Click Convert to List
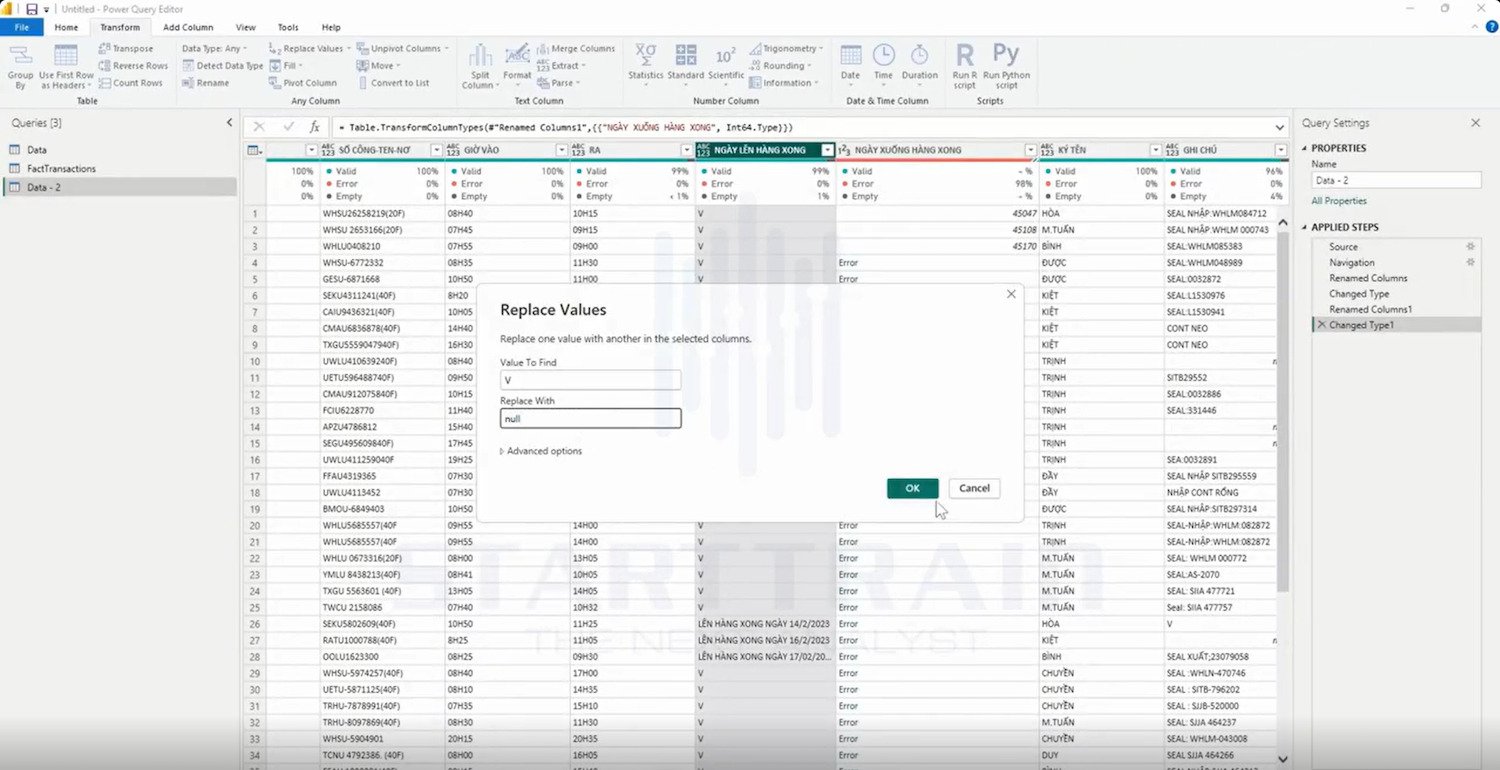 coord(392,83)
